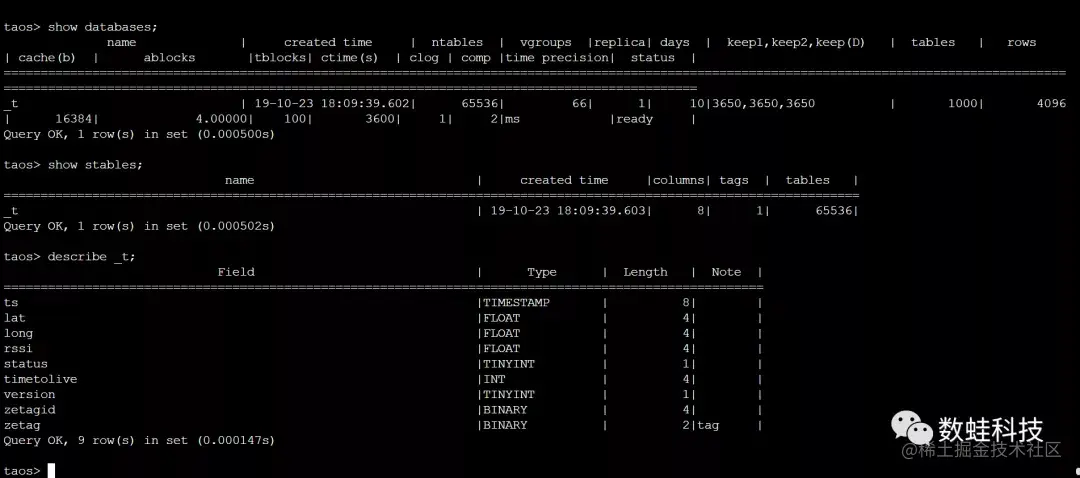Select the 'vgroups' column header
This screenshot has width=1080, height=478.
(x=546, y=42)
